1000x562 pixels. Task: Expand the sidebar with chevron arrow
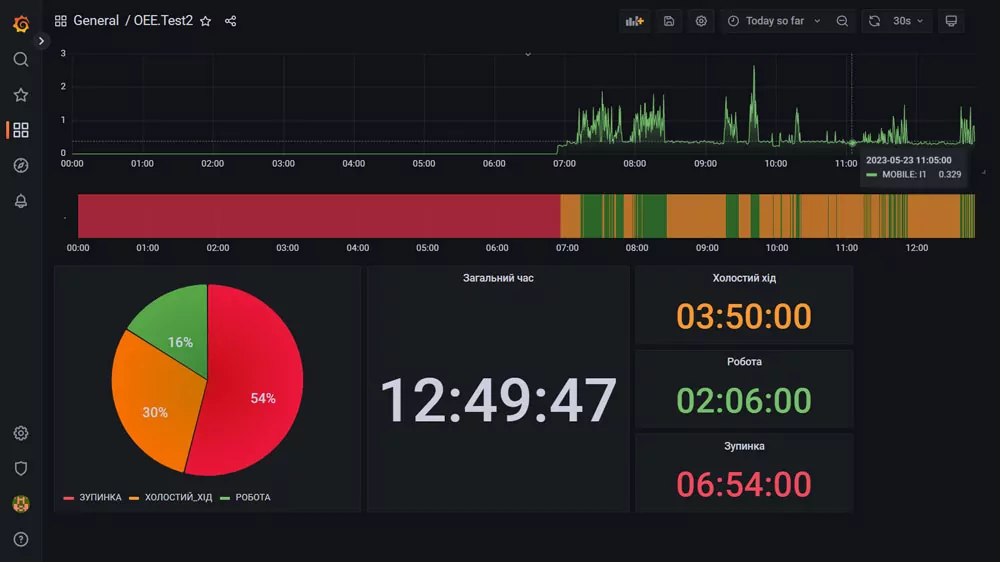(41, 41)
